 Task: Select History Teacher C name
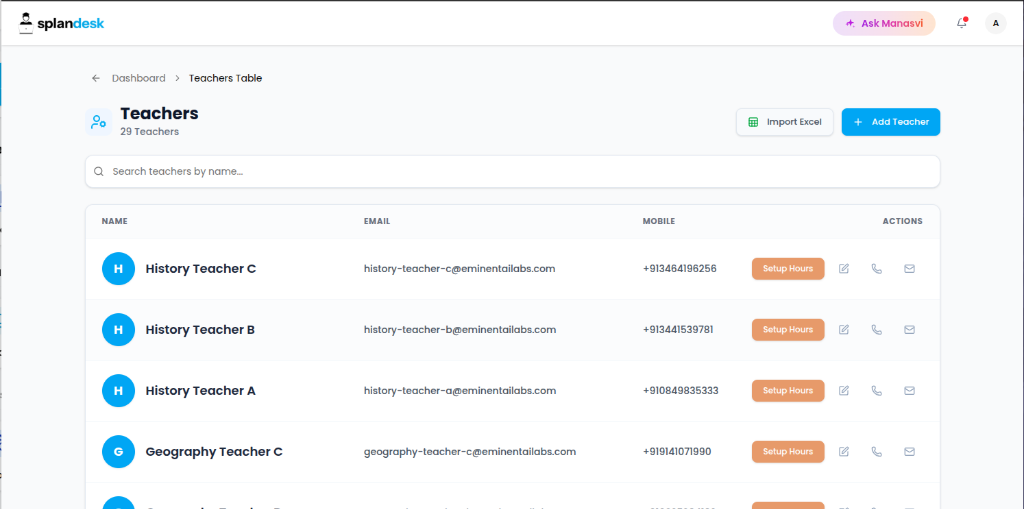[x=200, y=269]
